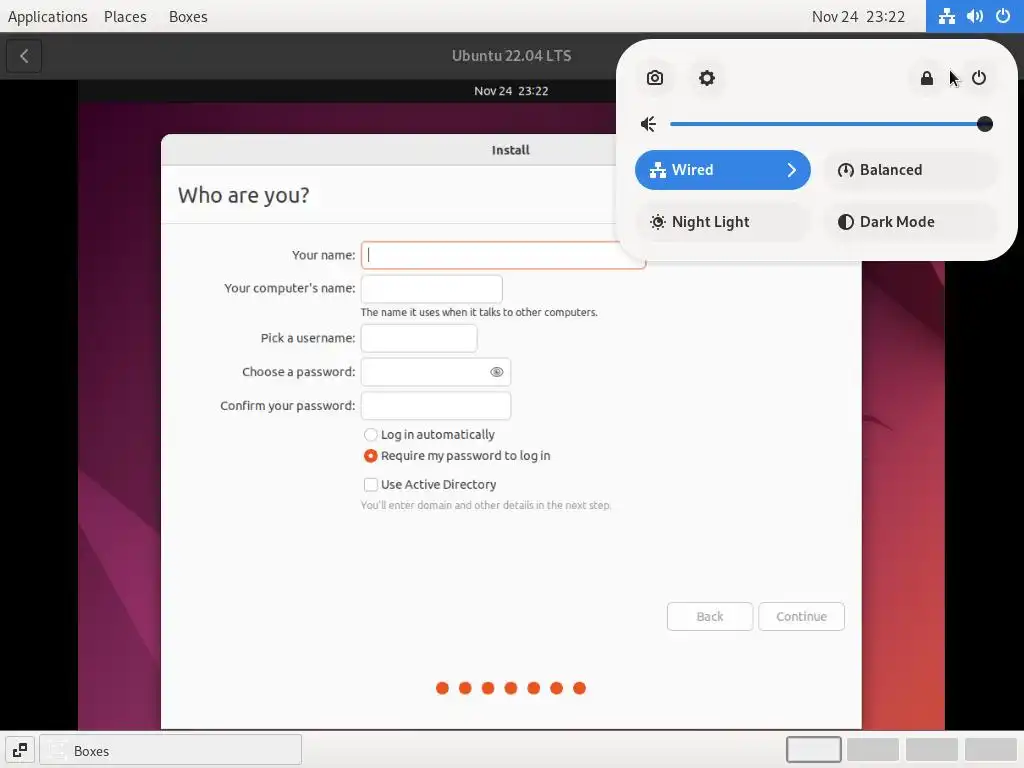The image size is (1024, 768).
Task: Go back with the Boxes back arrow
Action: (x=24, y=56)
